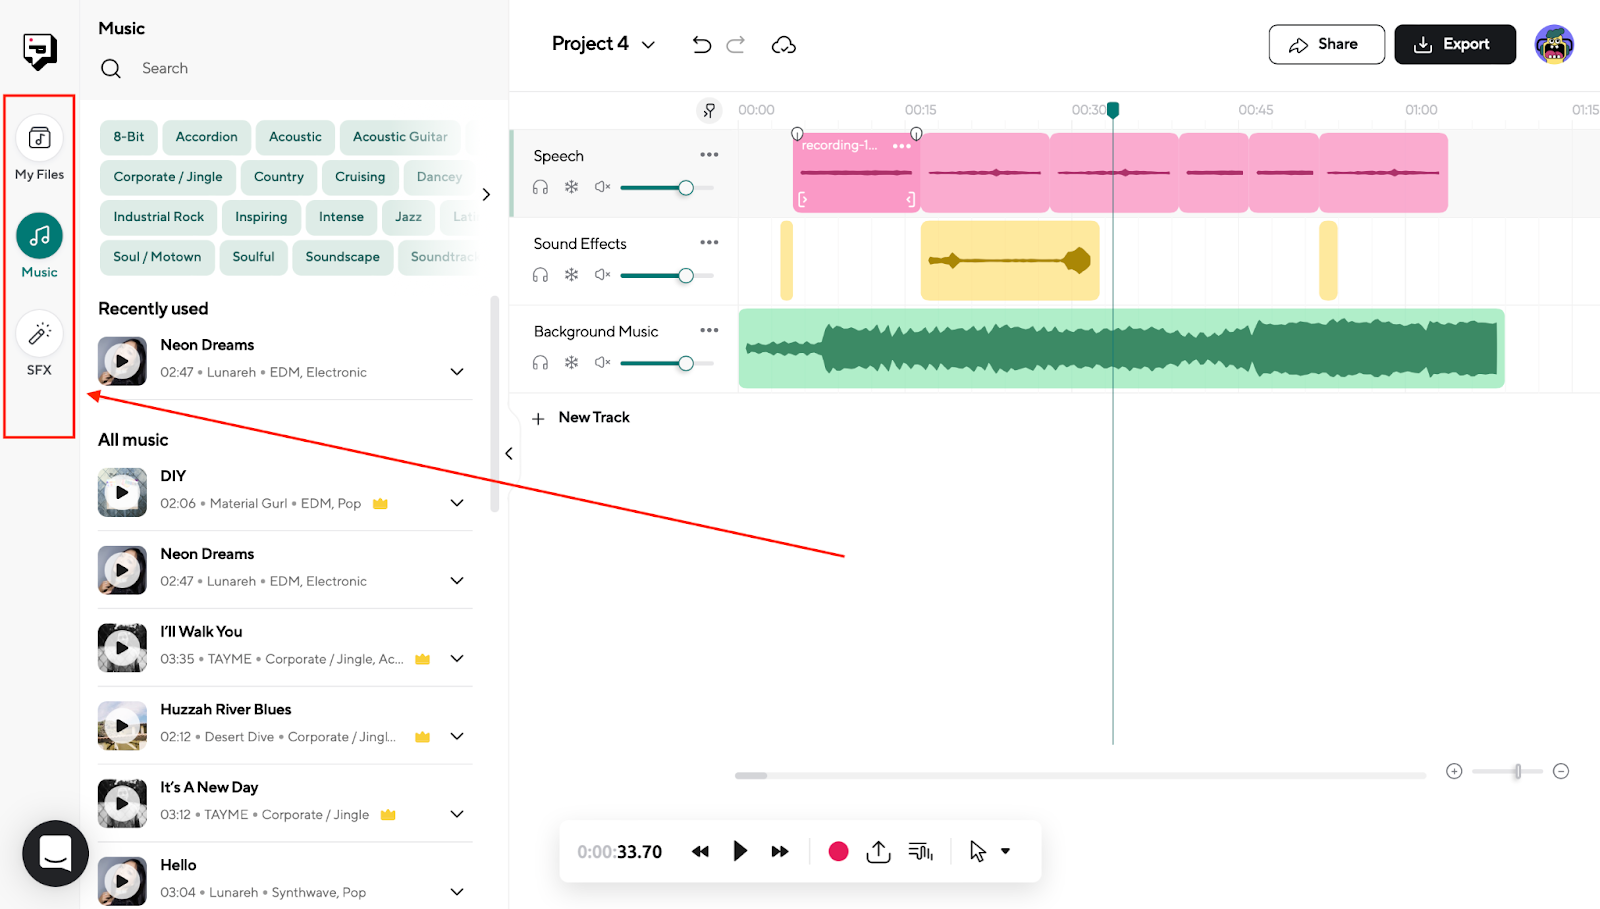Viewport: 1600px width, 909px height.
Task: Solo the Sound Effects track with headphones
Action: click(x=540, y=275)
